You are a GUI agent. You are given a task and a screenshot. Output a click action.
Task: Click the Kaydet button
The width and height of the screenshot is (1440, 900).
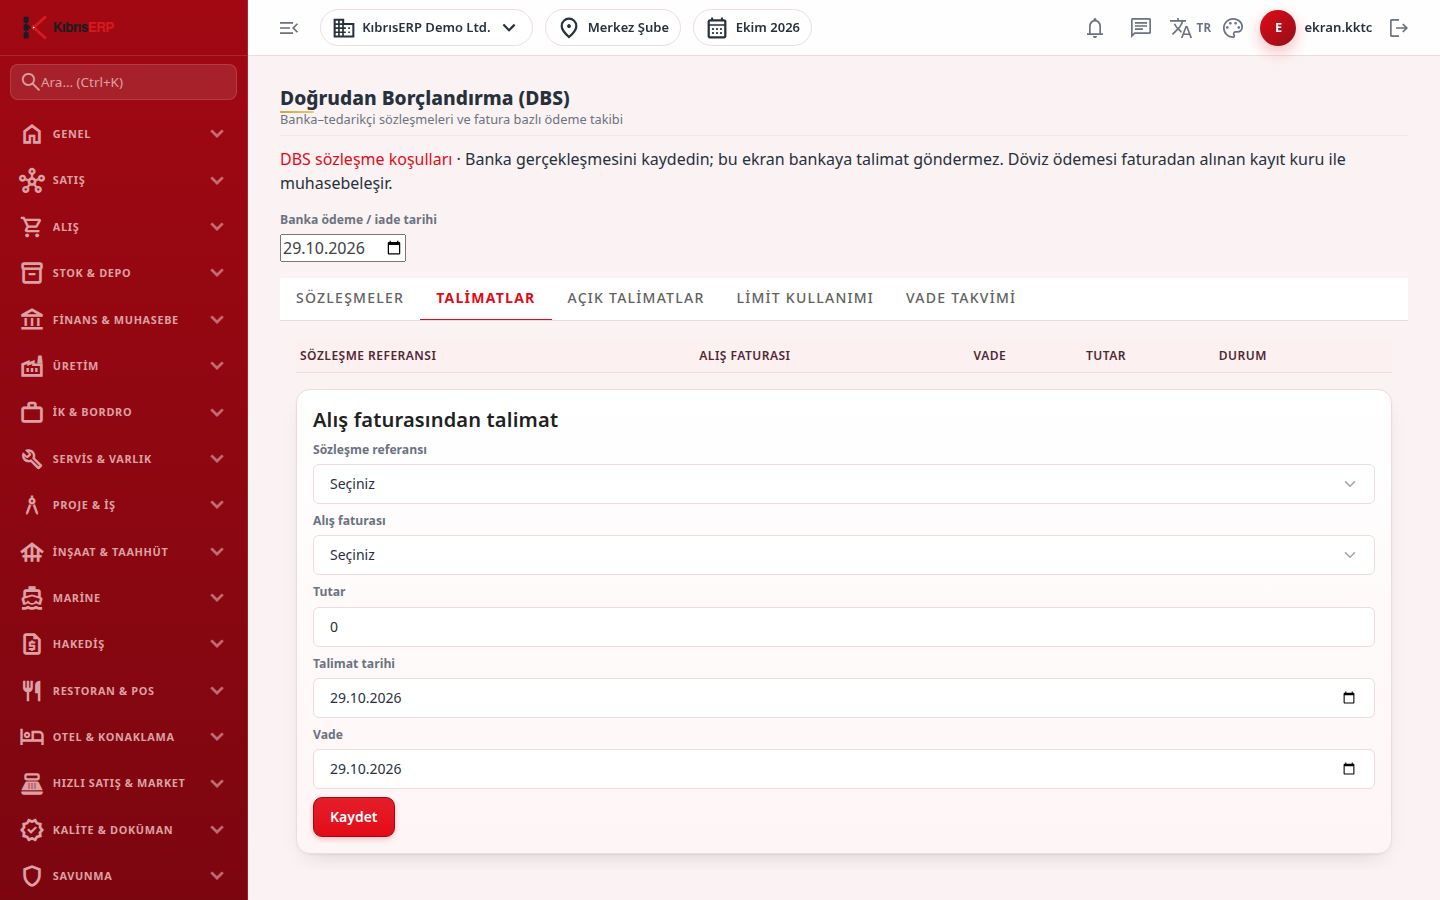pyautogui.click(x=354, y=817)
